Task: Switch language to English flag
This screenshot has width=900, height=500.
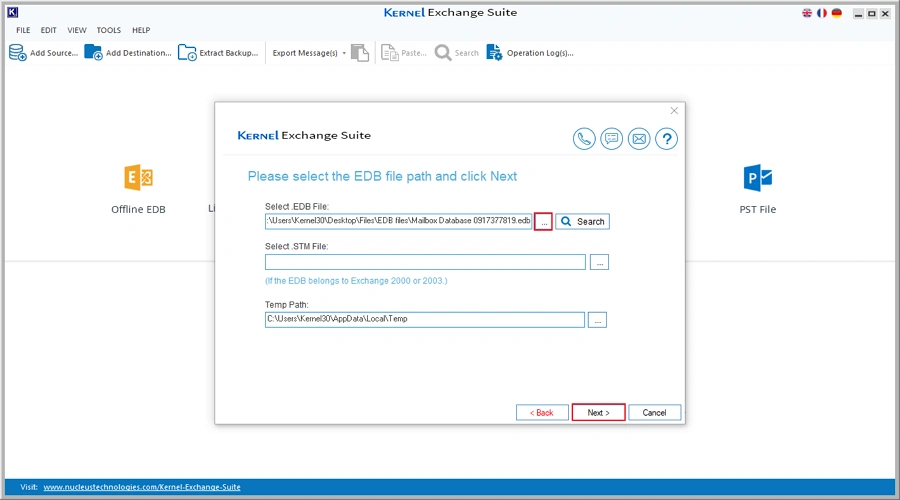Action: [807, 13]
